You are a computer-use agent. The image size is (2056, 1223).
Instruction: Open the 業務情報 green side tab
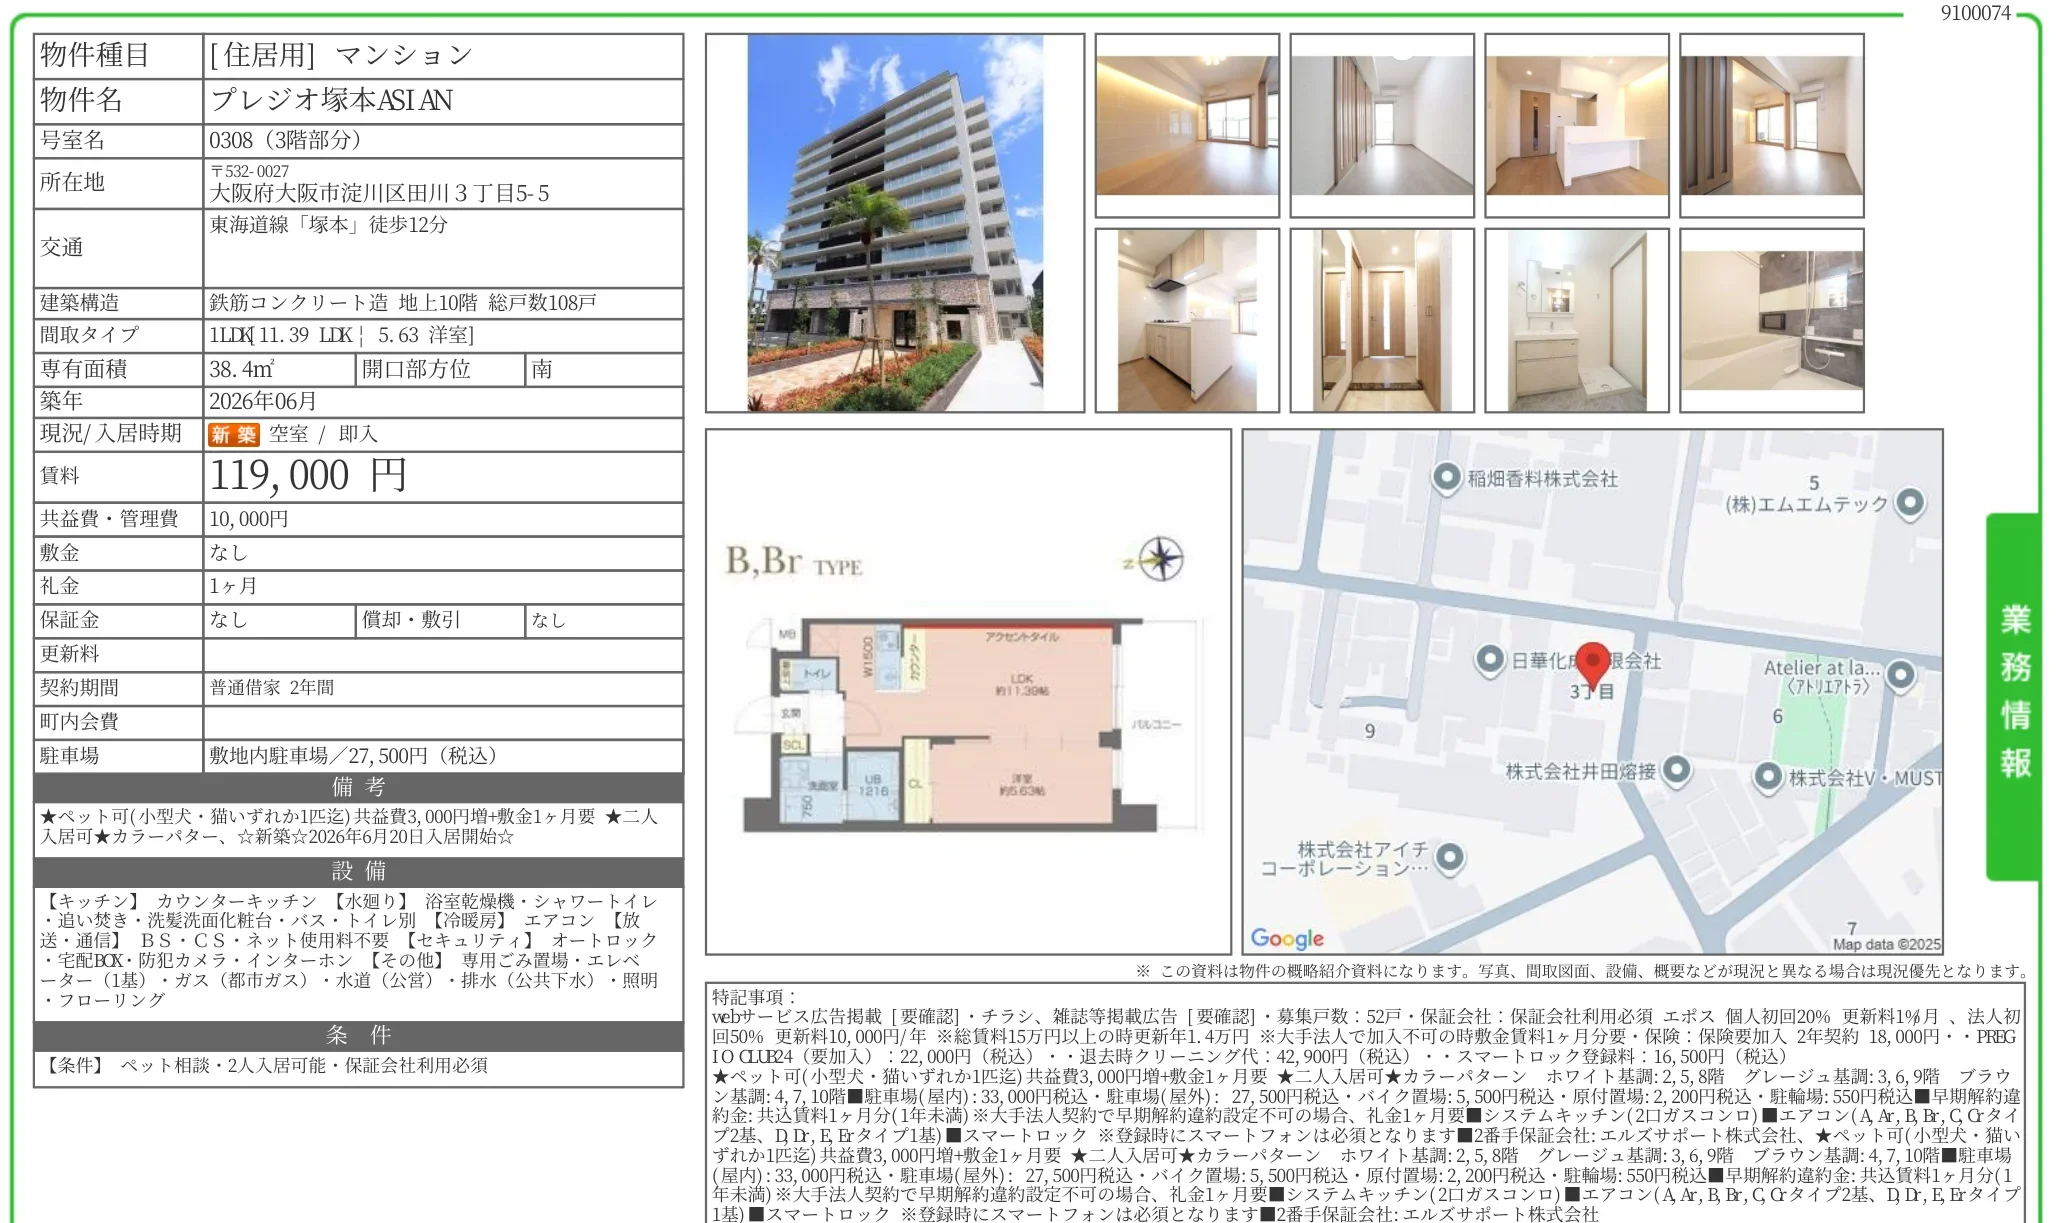point(2013,696)
